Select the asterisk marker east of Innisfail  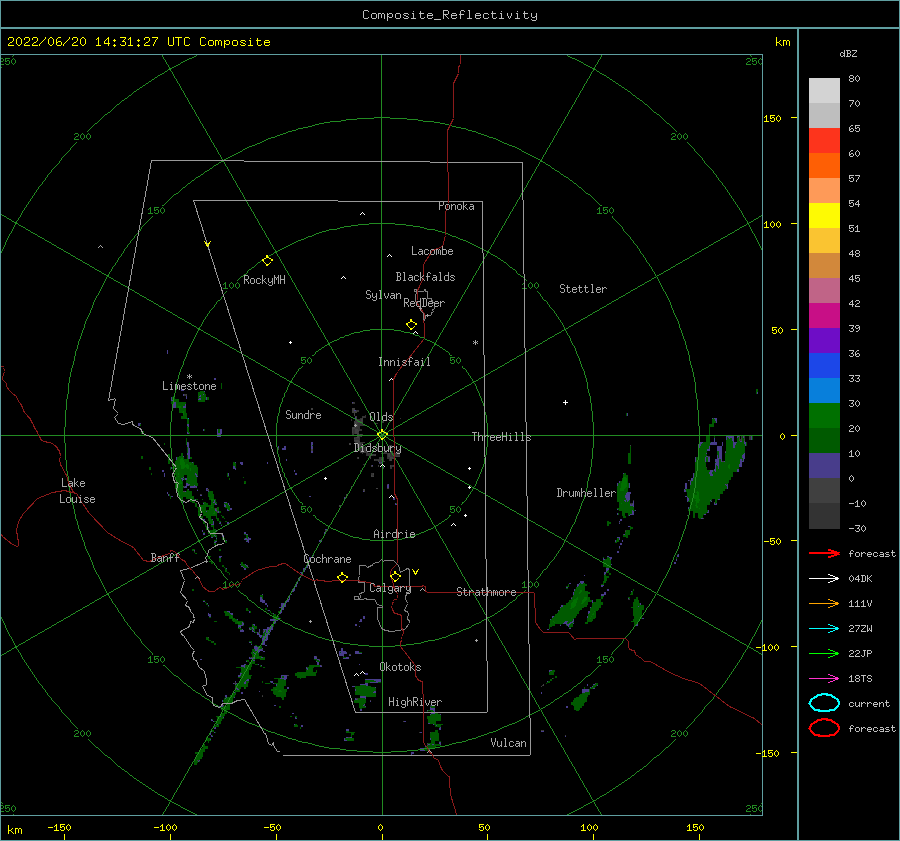[475, 343]
